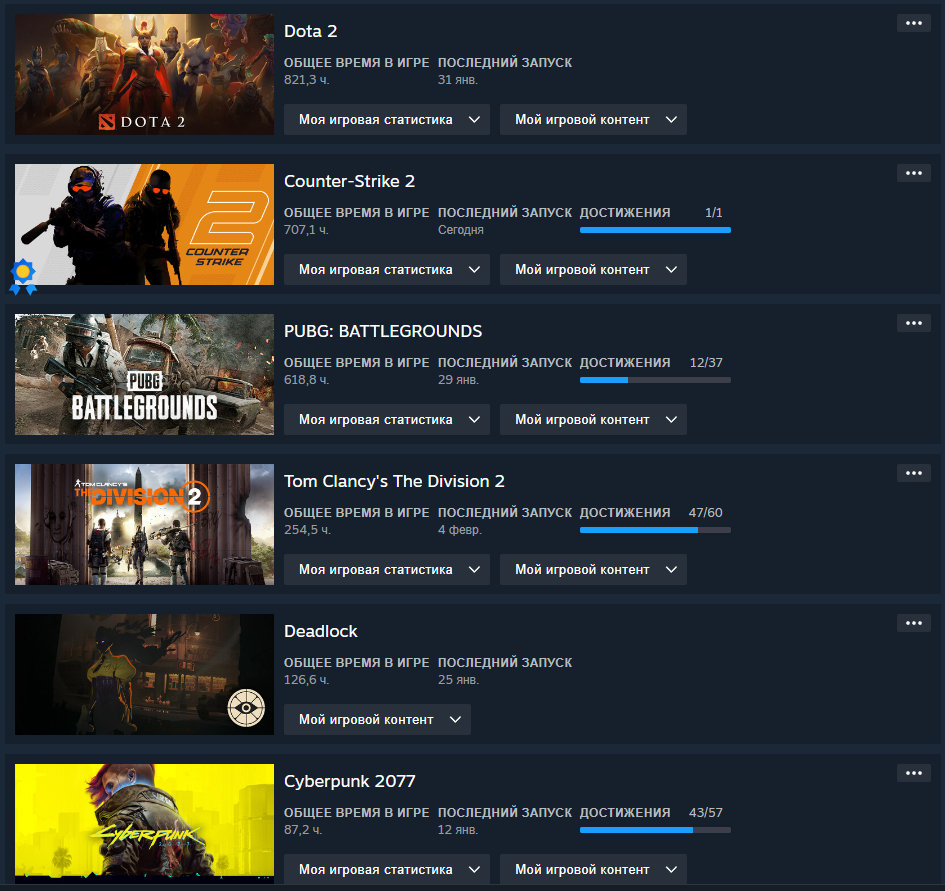
Task: Click the blue award badge on Counter-Strike 2
Action: pyautogui.click(x=23, y=277)
